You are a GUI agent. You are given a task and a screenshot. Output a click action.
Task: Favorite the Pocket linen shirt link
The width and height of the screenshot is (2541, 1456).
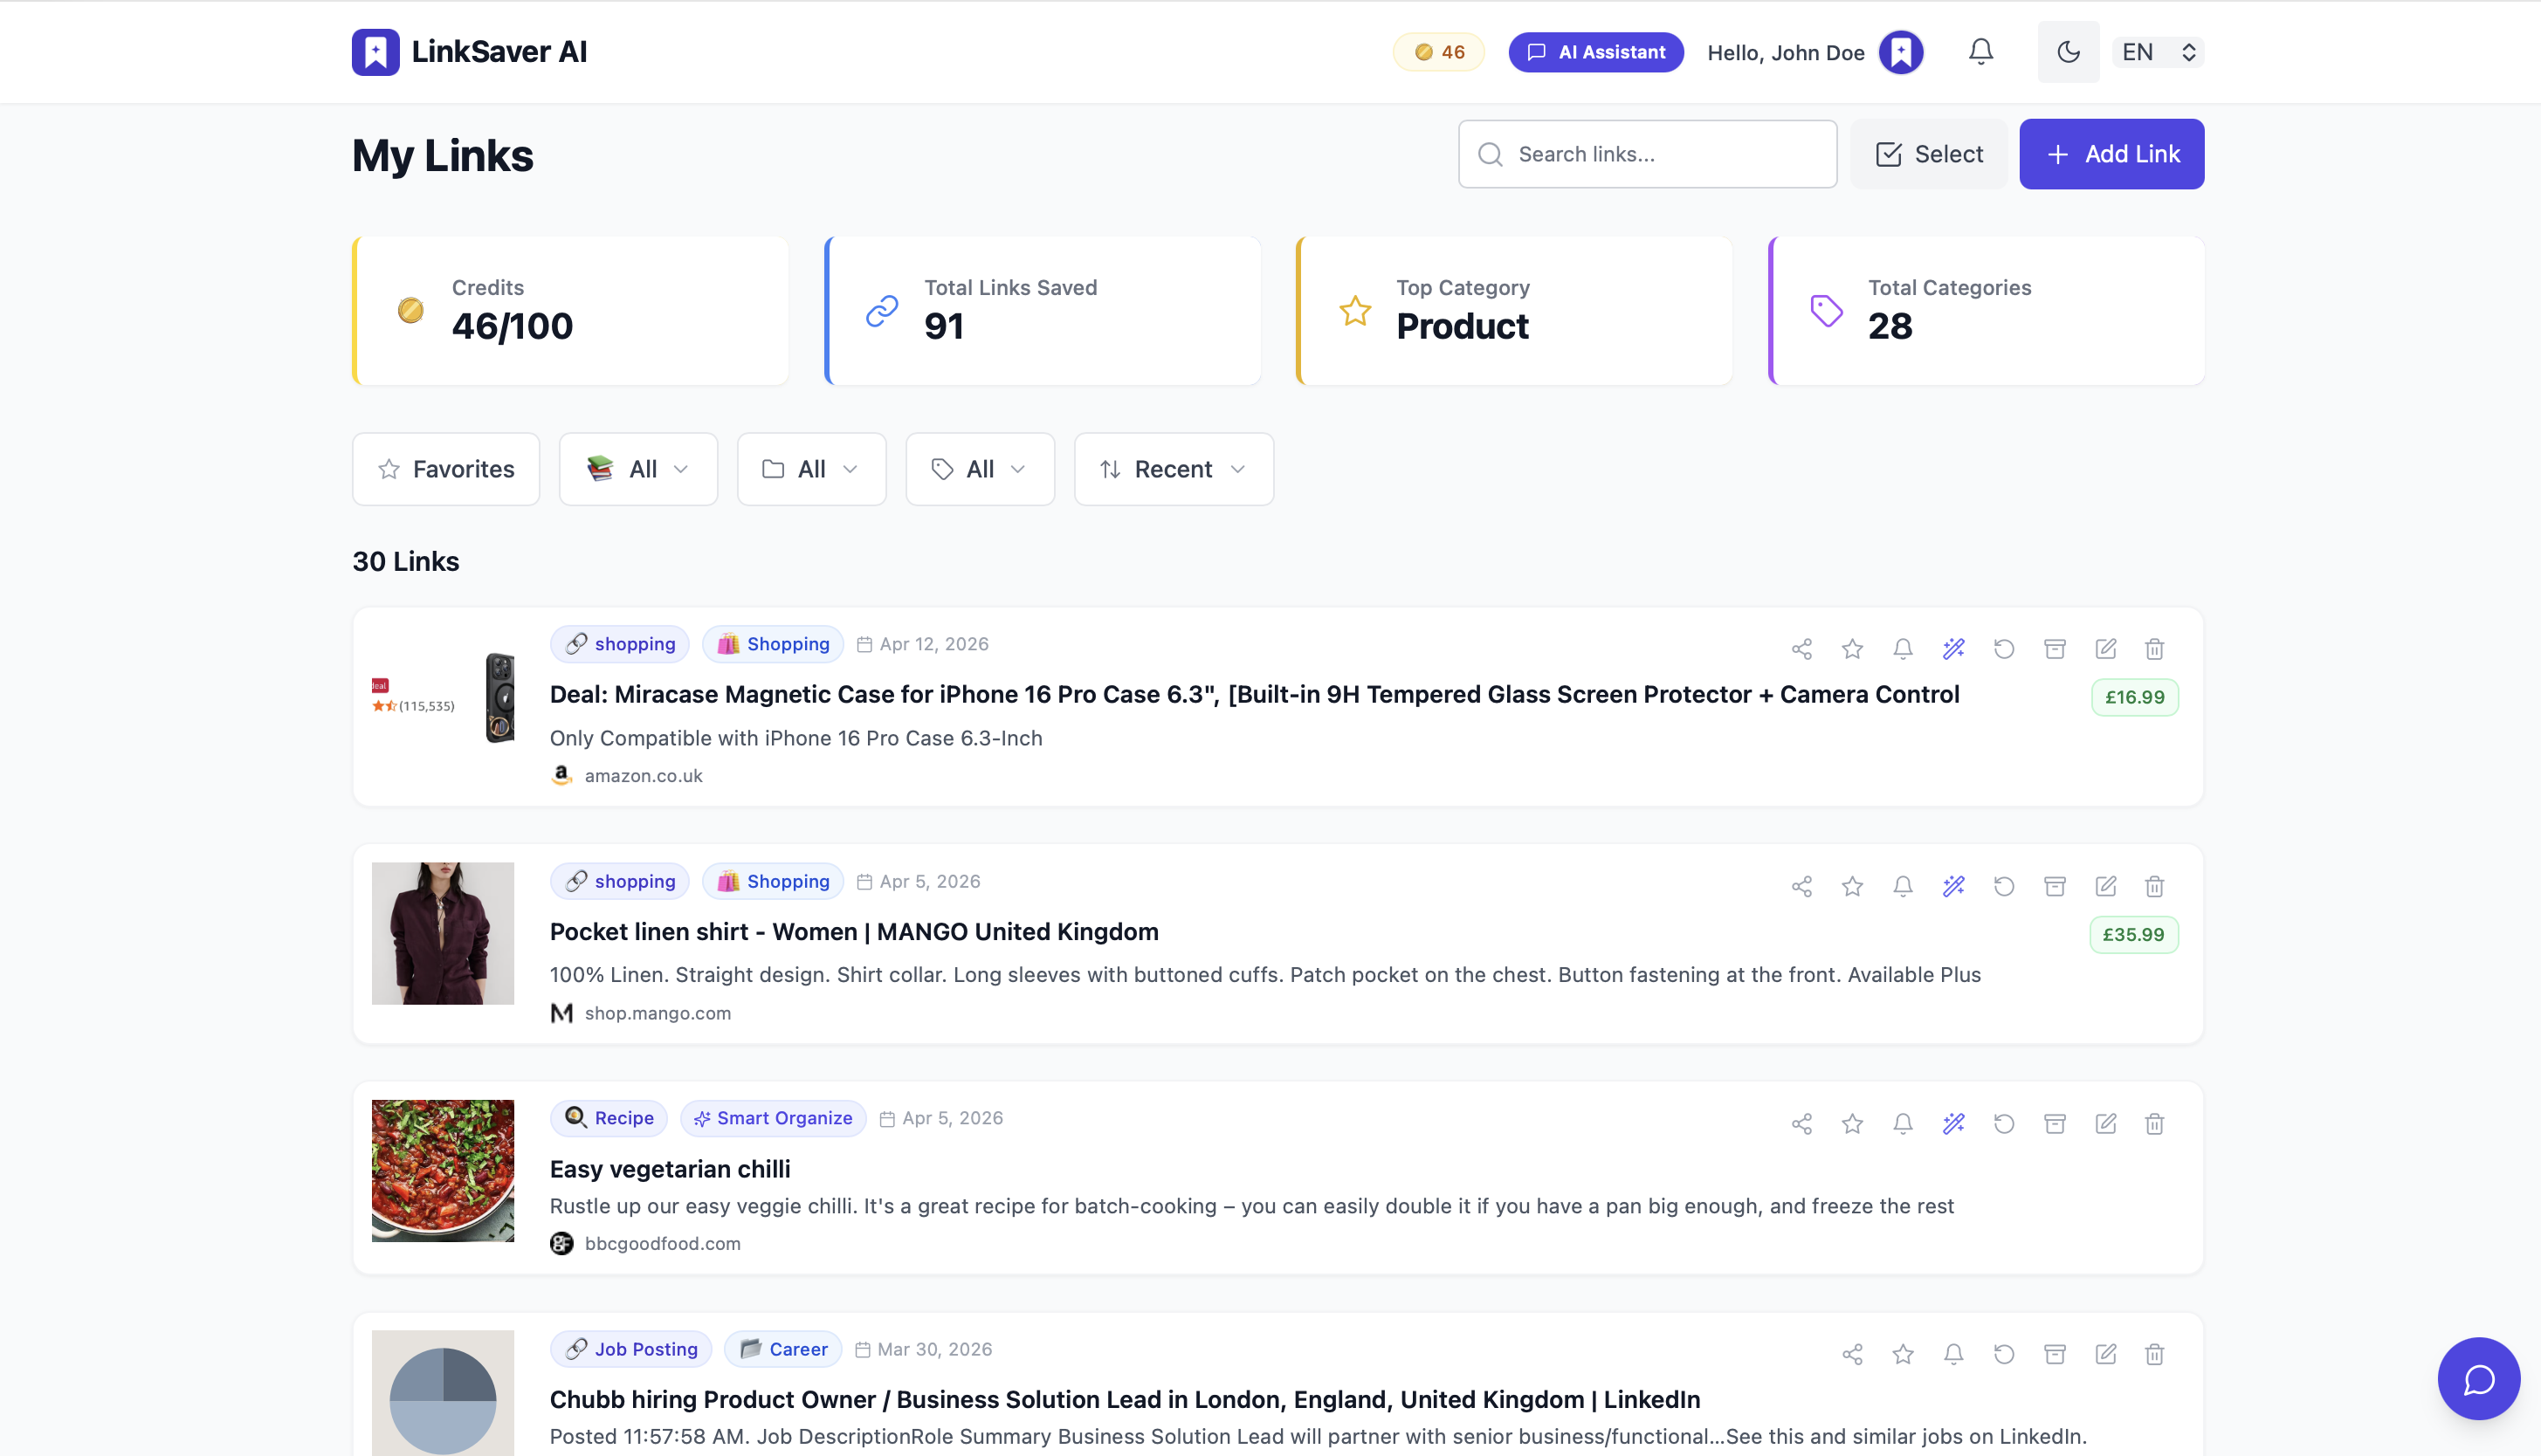[1852, 886]
